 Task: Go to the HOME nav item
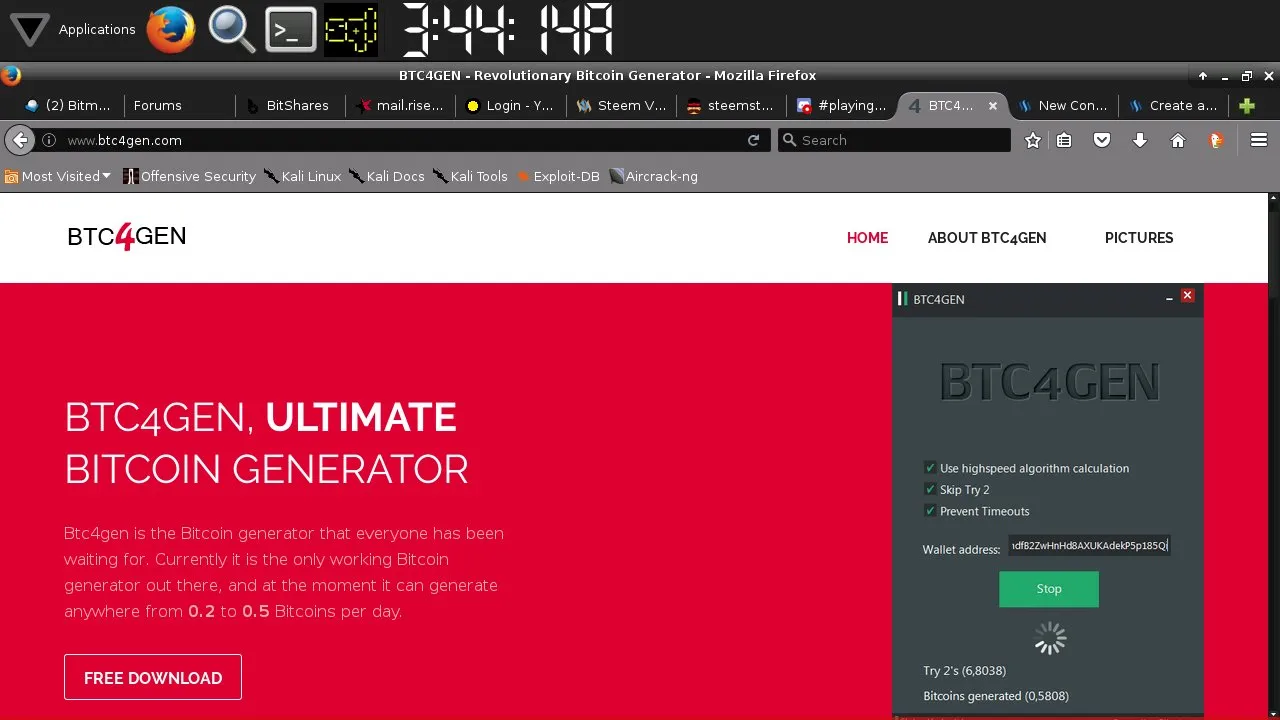(x=867, y=238)
